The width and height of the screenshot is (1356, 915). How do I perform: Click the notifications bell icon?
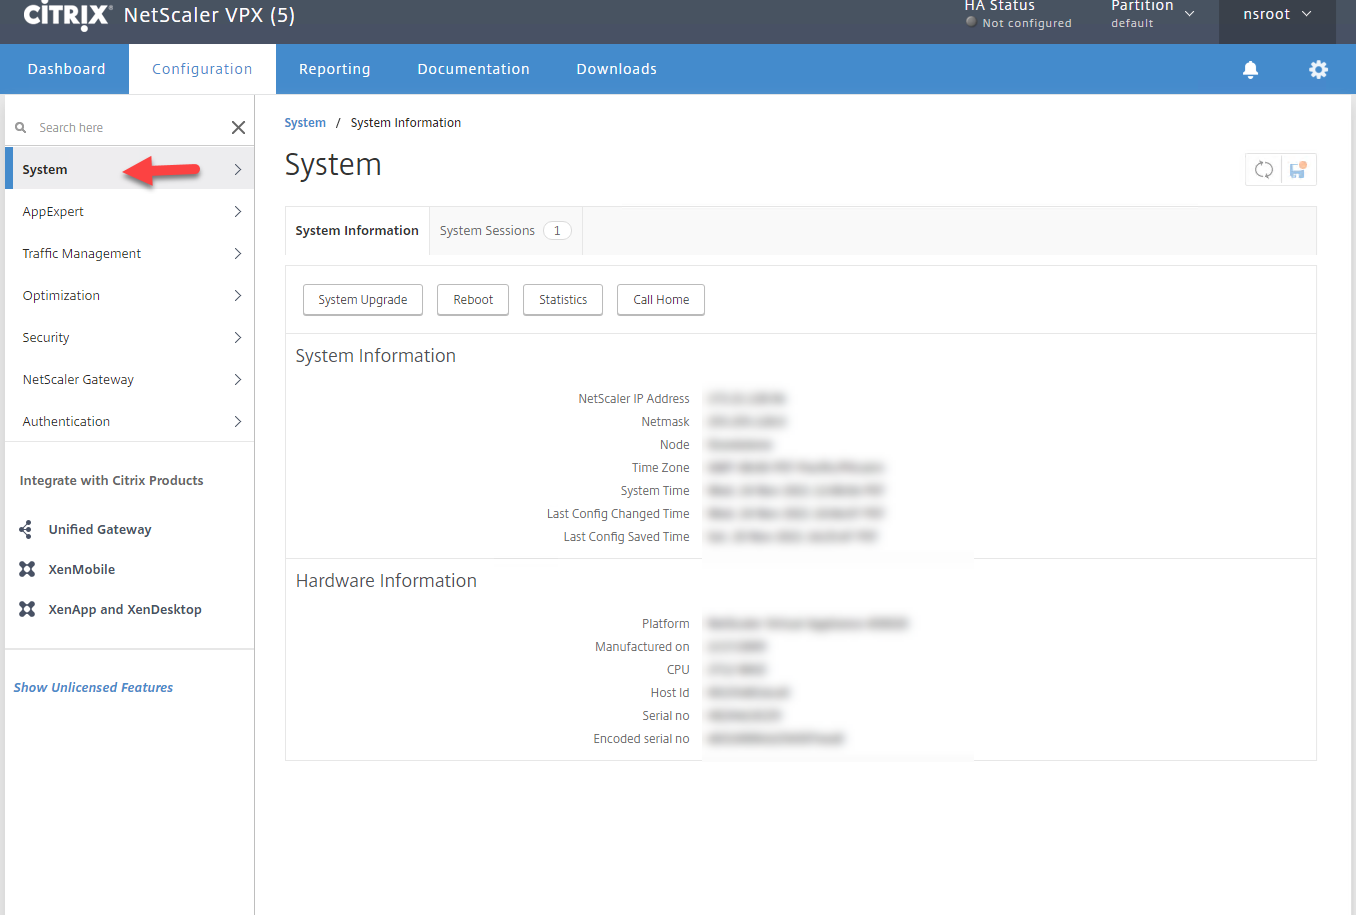pyautogui.click(x=1250, y=69)
